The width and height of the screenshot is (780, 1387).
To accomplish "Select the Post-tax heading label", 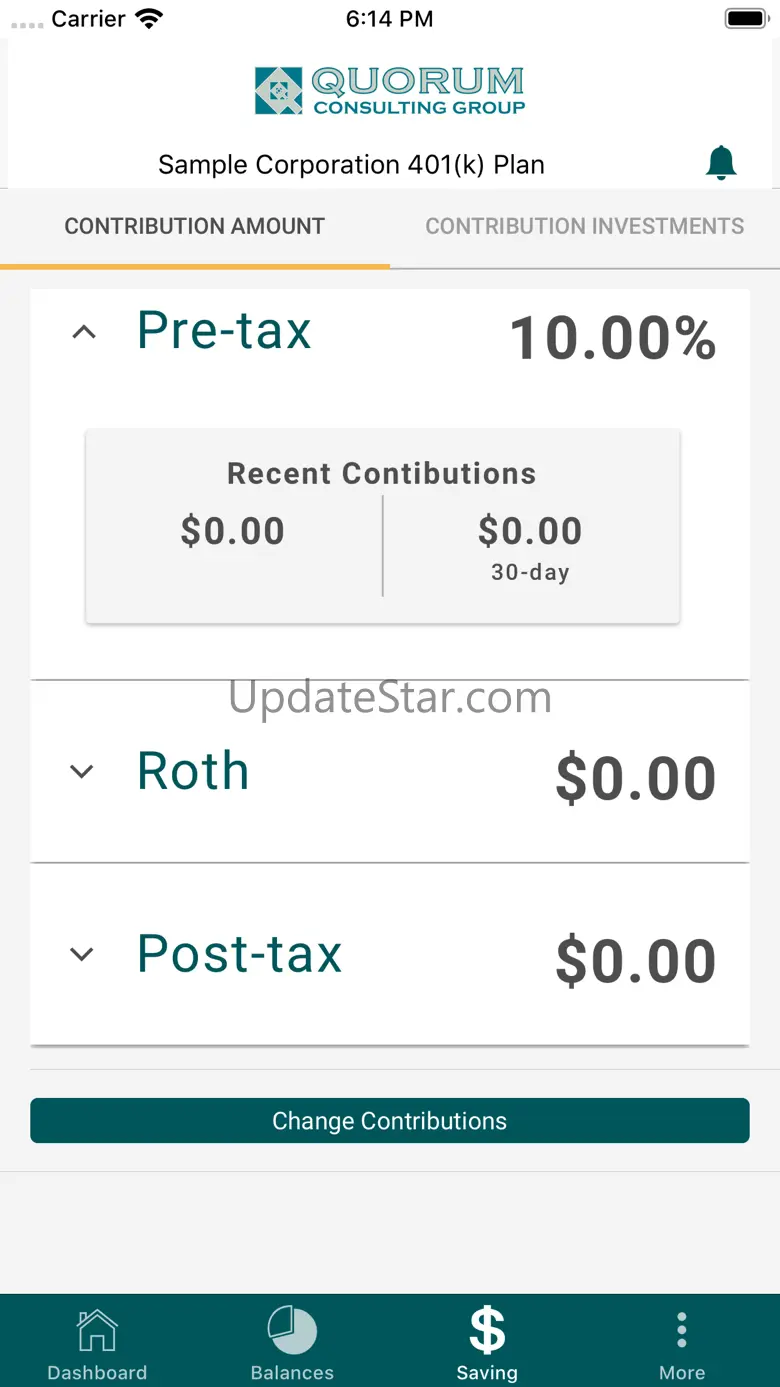I will click(x=240, y=953).
